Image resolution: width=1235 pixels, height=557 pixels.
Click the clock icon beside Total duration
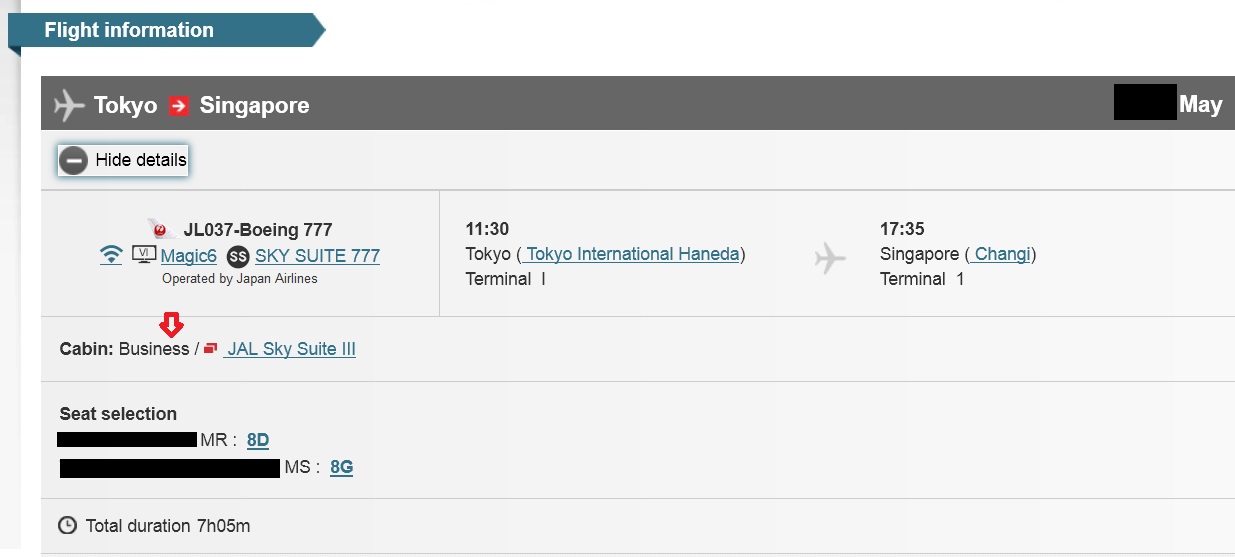[68, 525]
